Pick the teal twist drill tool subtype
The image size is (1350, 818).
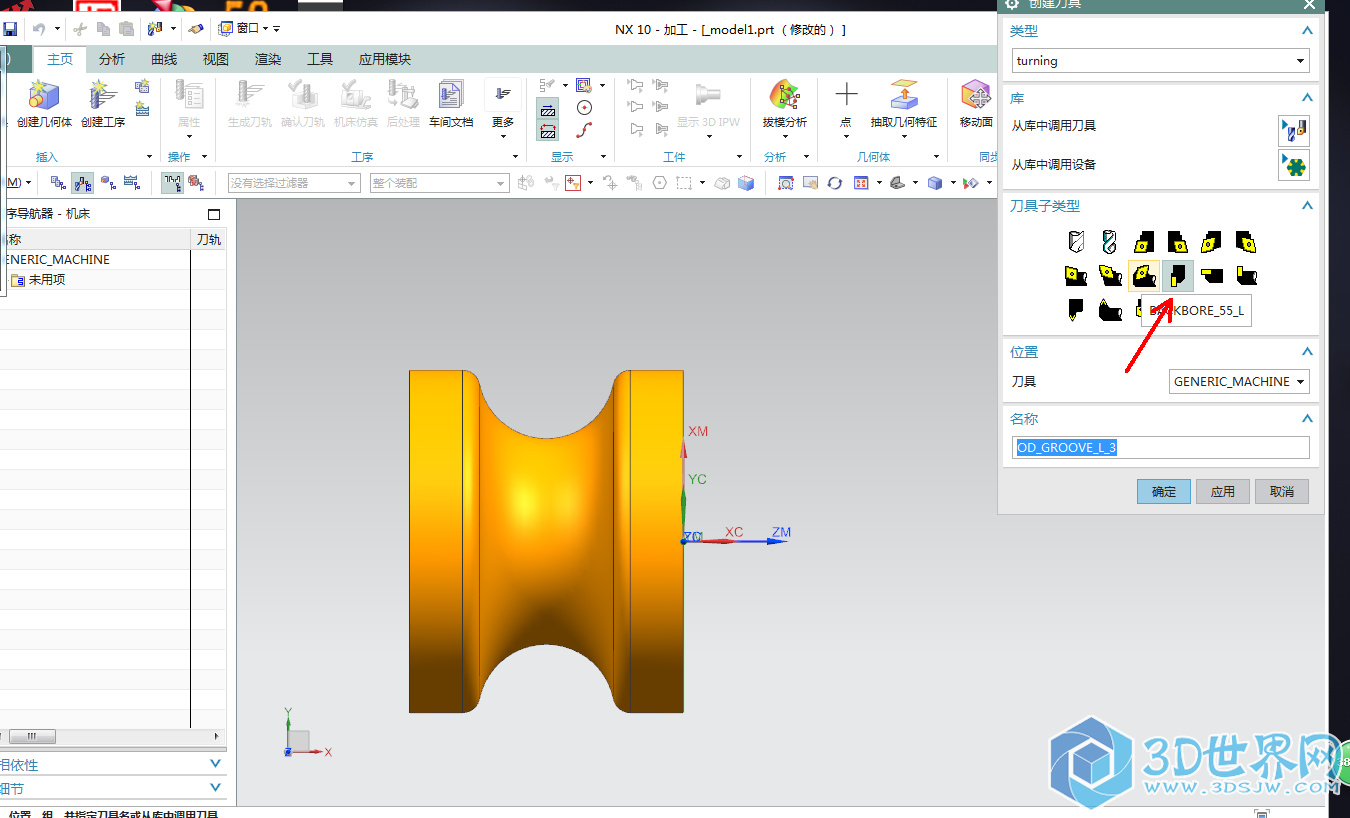pyautogui.click(x=1108, y=241)
